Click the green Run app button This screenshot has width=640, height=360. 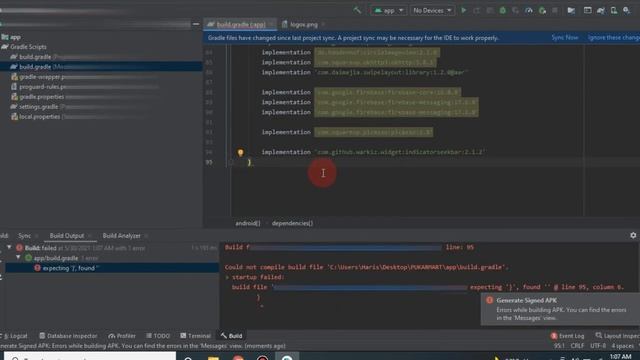[464, 11]
